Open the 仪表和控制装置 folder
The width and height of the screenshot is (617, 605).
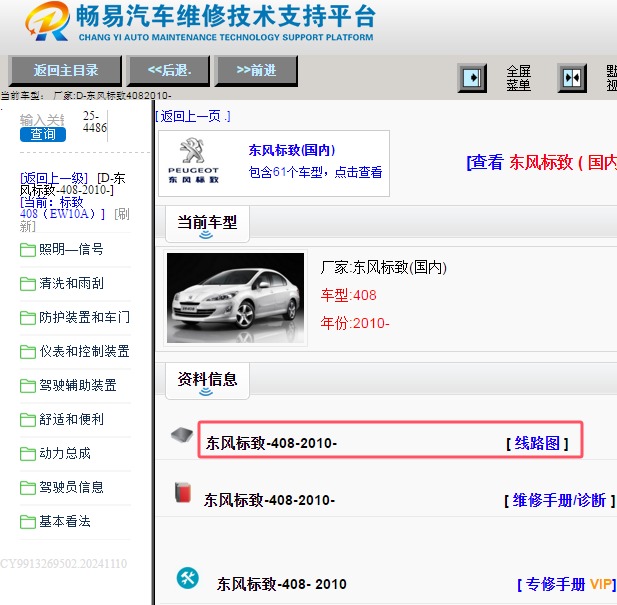(x=75, y=351)
